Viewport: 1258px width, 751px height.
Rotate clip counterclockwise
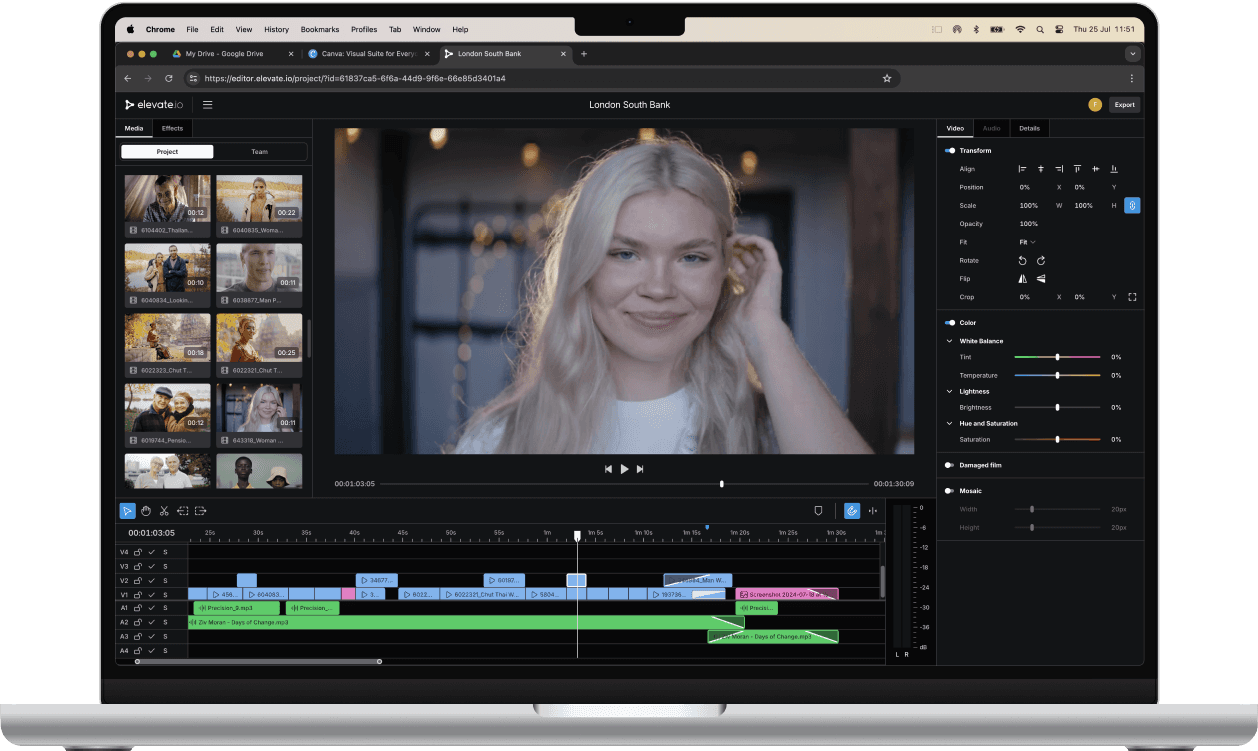(1022, 260)
